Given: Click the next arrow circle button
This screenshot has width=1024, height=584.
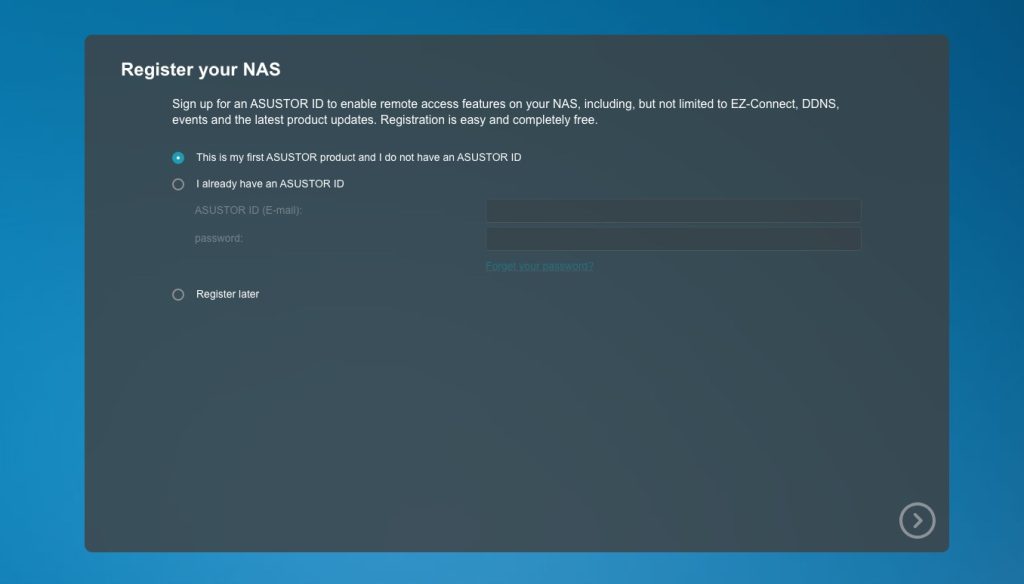Looking at the screenshot, I should [x=917, y=521].
